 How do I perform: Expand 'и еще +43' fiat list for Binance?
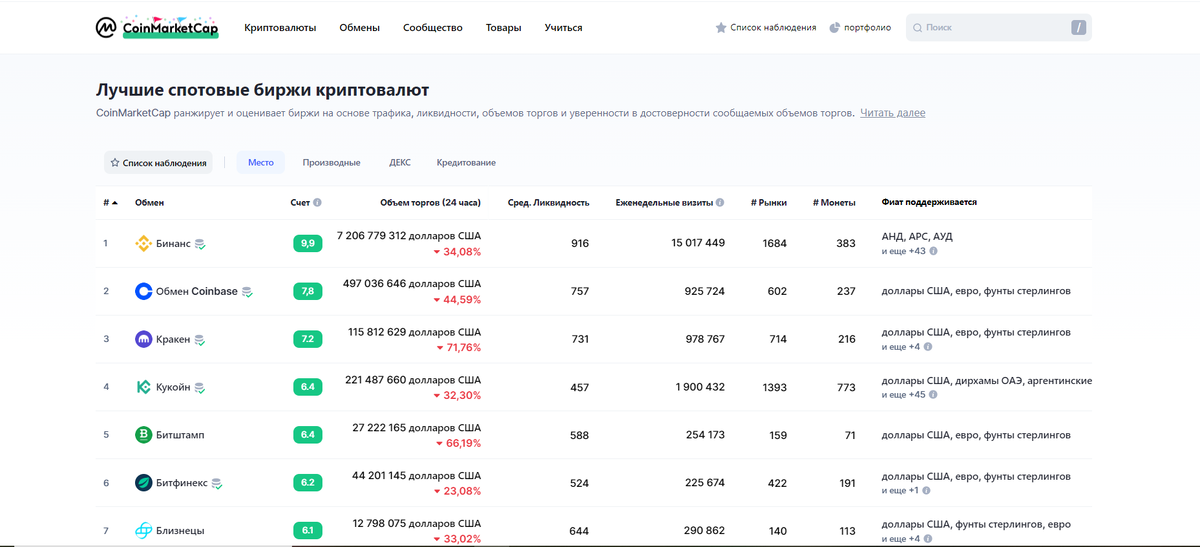(x=903, y=251)
